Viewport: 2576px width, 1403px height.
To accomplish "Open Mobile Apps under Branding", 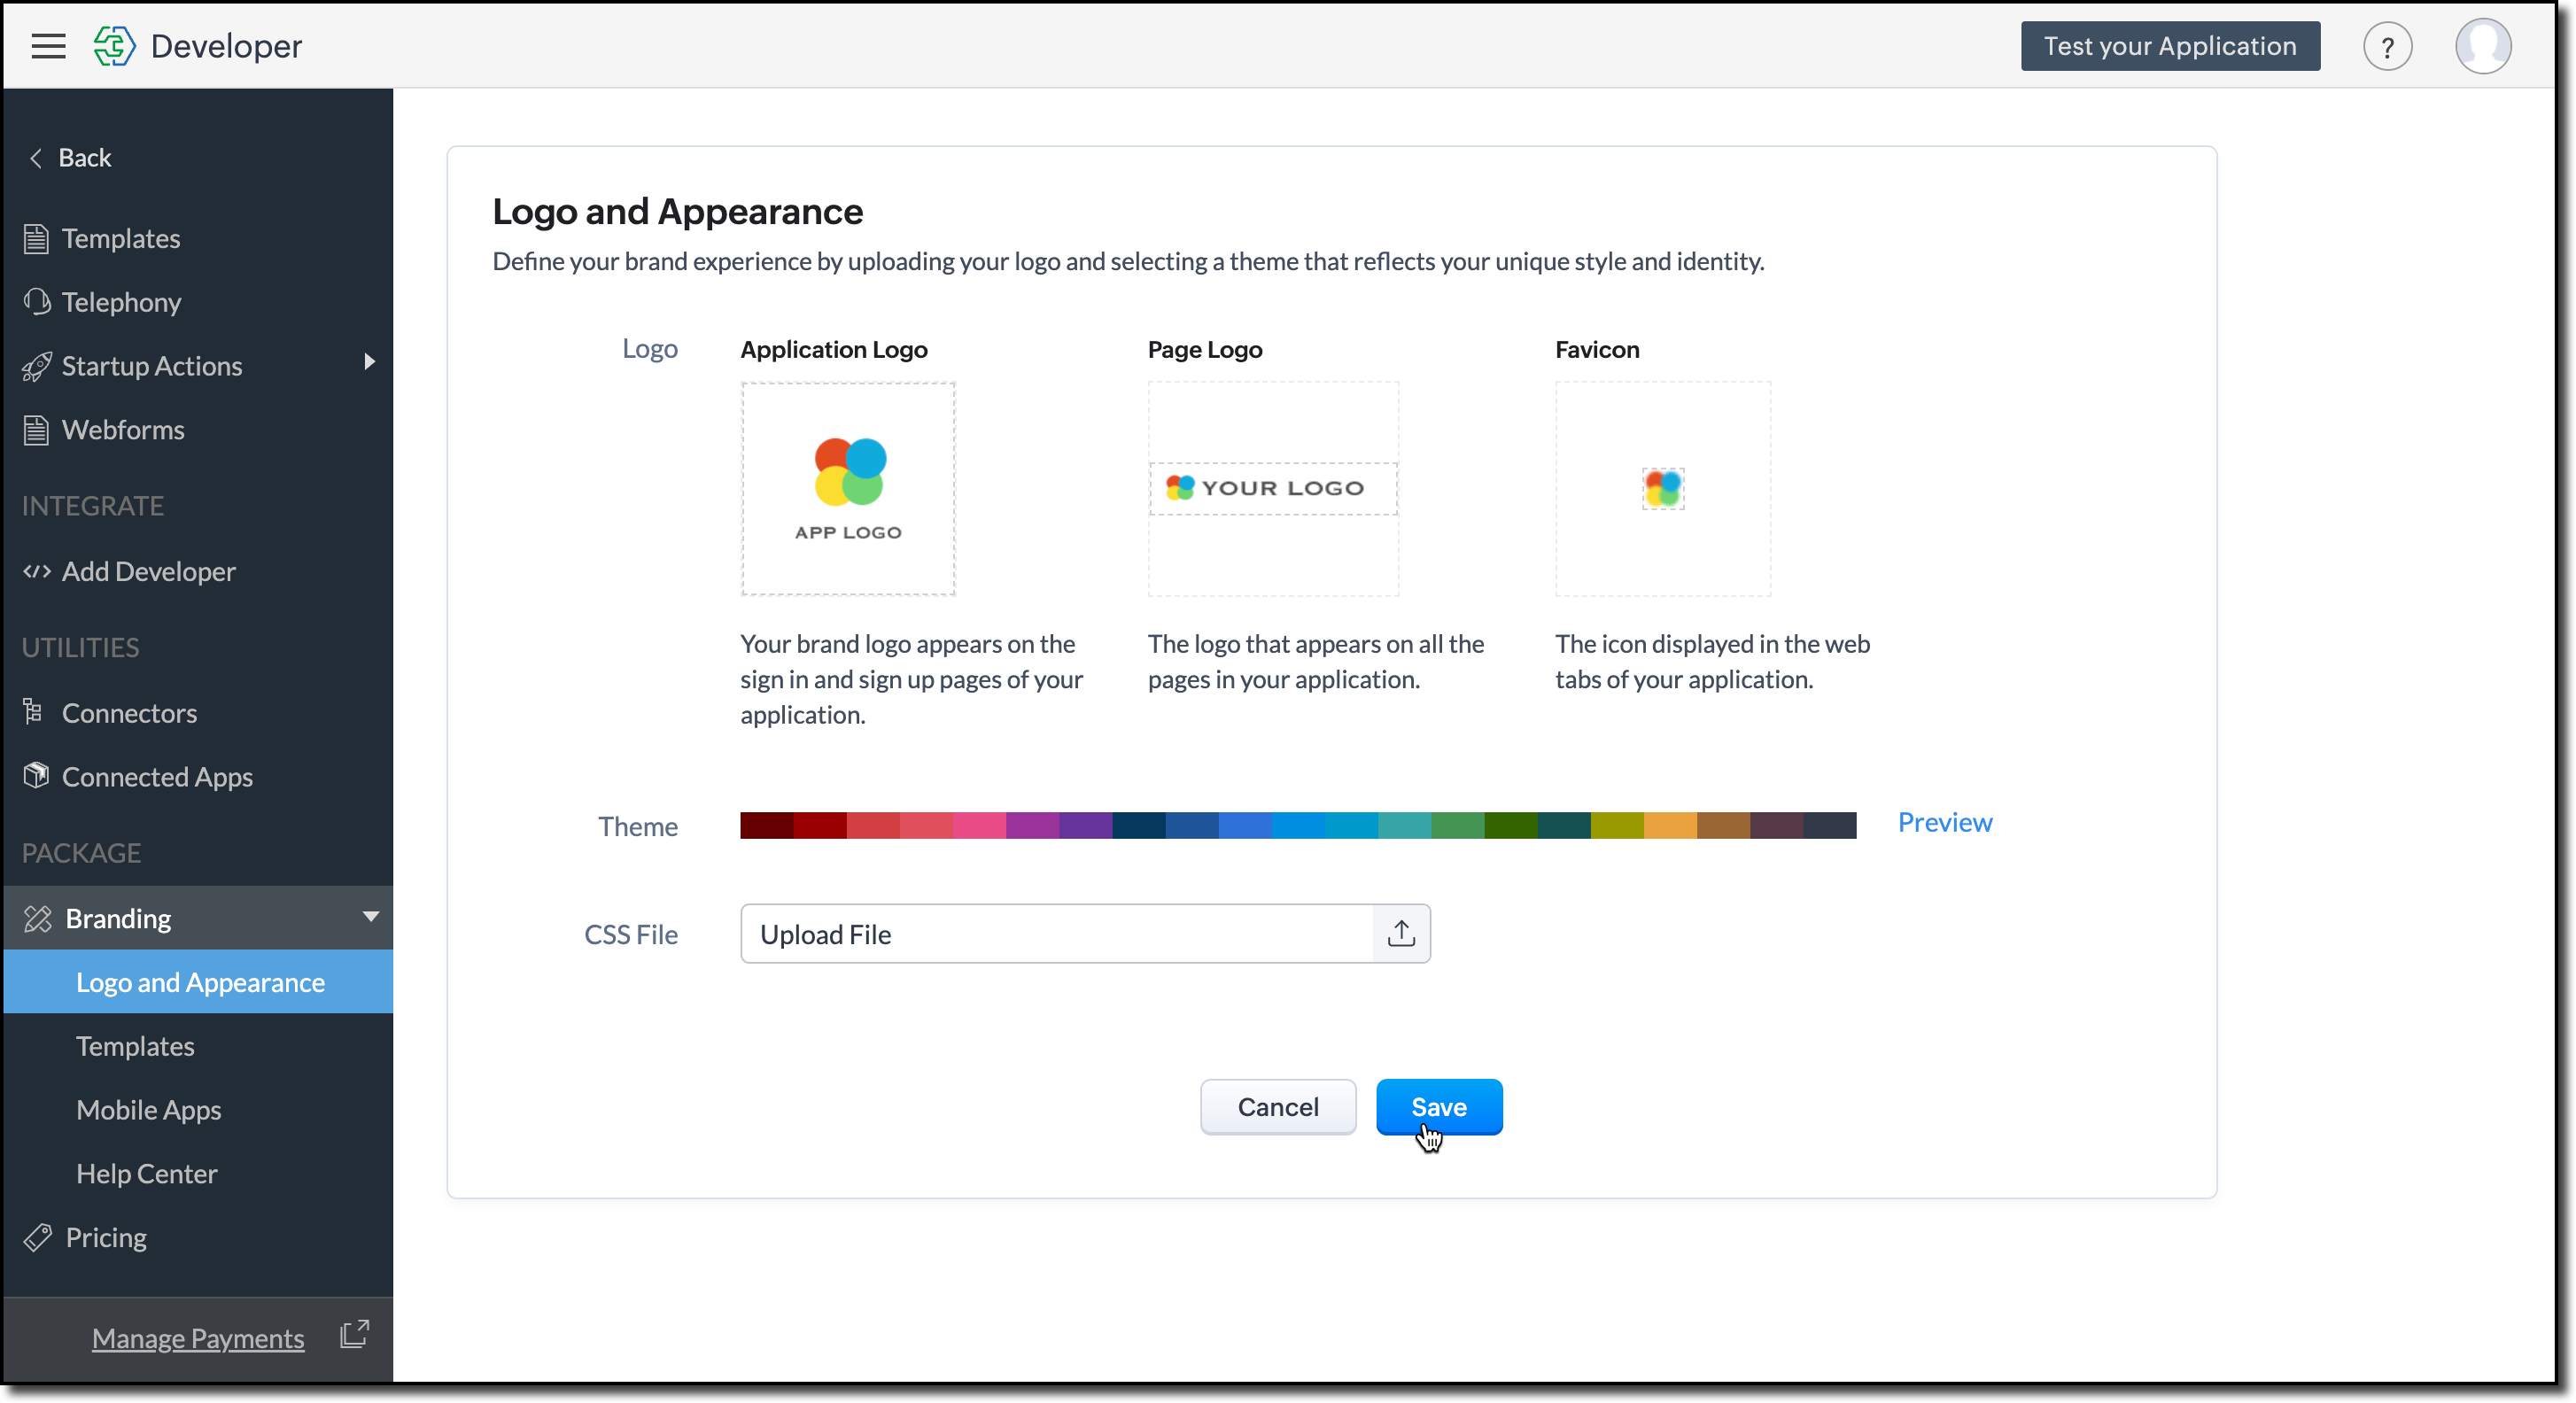I will point(149,1109).
